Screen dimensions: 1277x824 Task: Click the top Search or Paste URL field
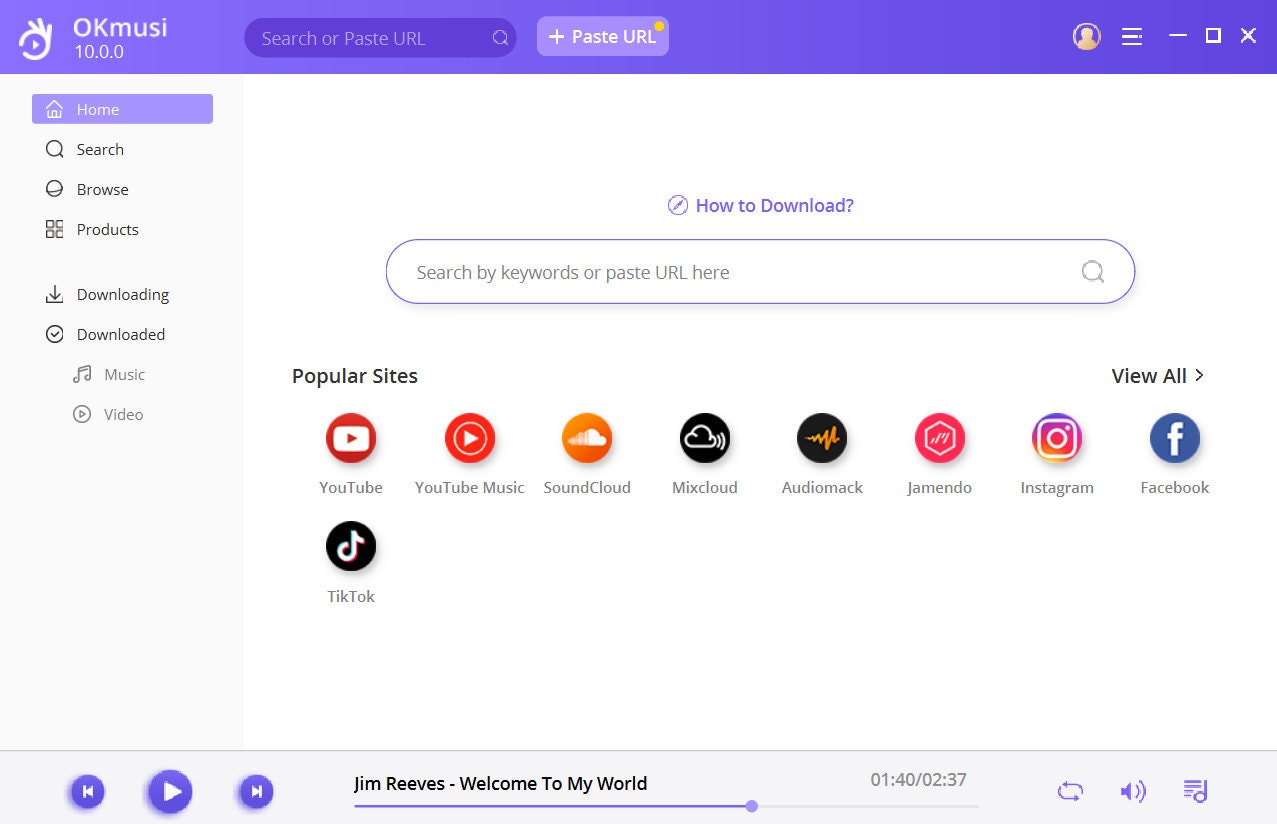click(380, 38)
